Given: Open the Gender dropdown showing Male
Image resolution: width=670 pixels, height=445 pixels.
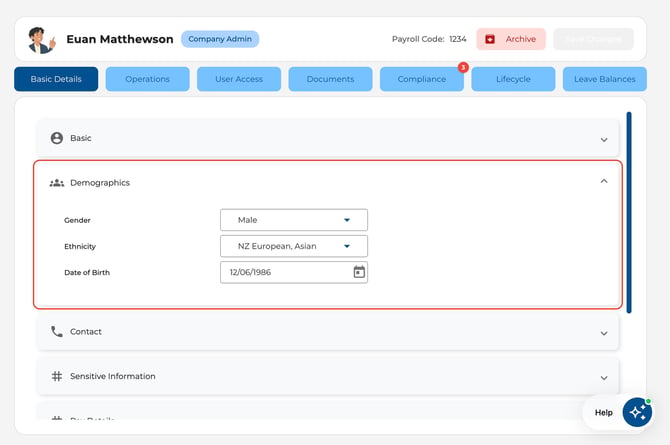Looking at the screenshot, I should [x=294, y=220].
